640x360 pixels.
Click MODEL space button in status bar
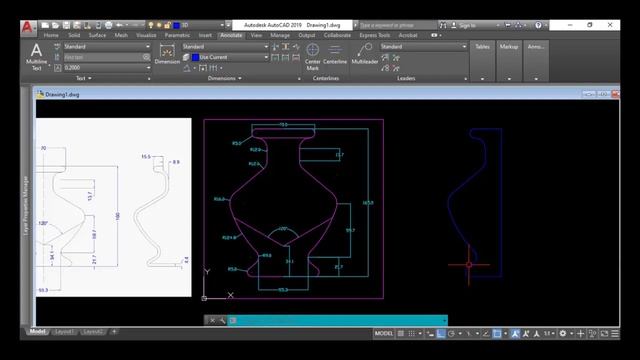[x=384, y=333]
